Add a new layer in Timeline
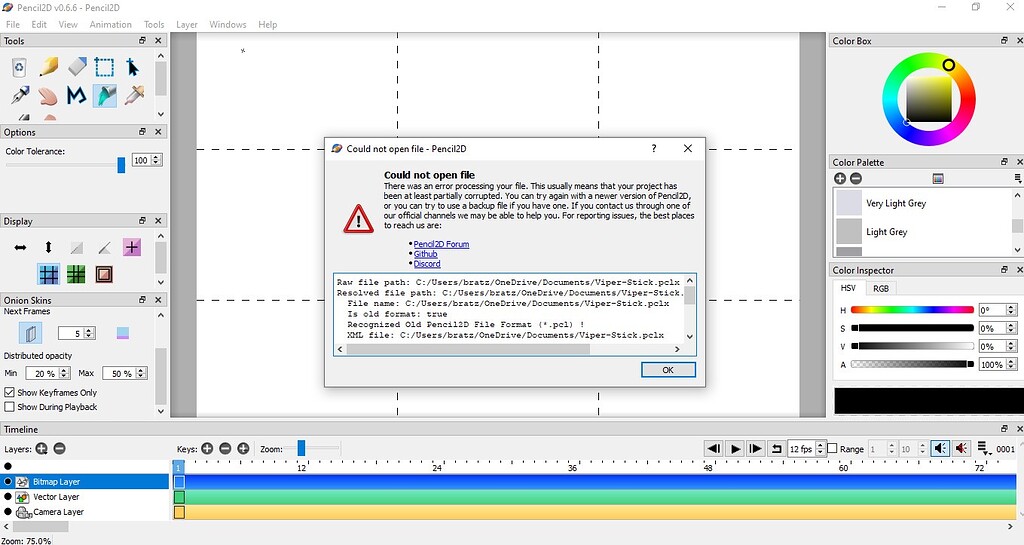This screenshot has width=1024, height=545. pyautogui.click(x=42, y=448)
